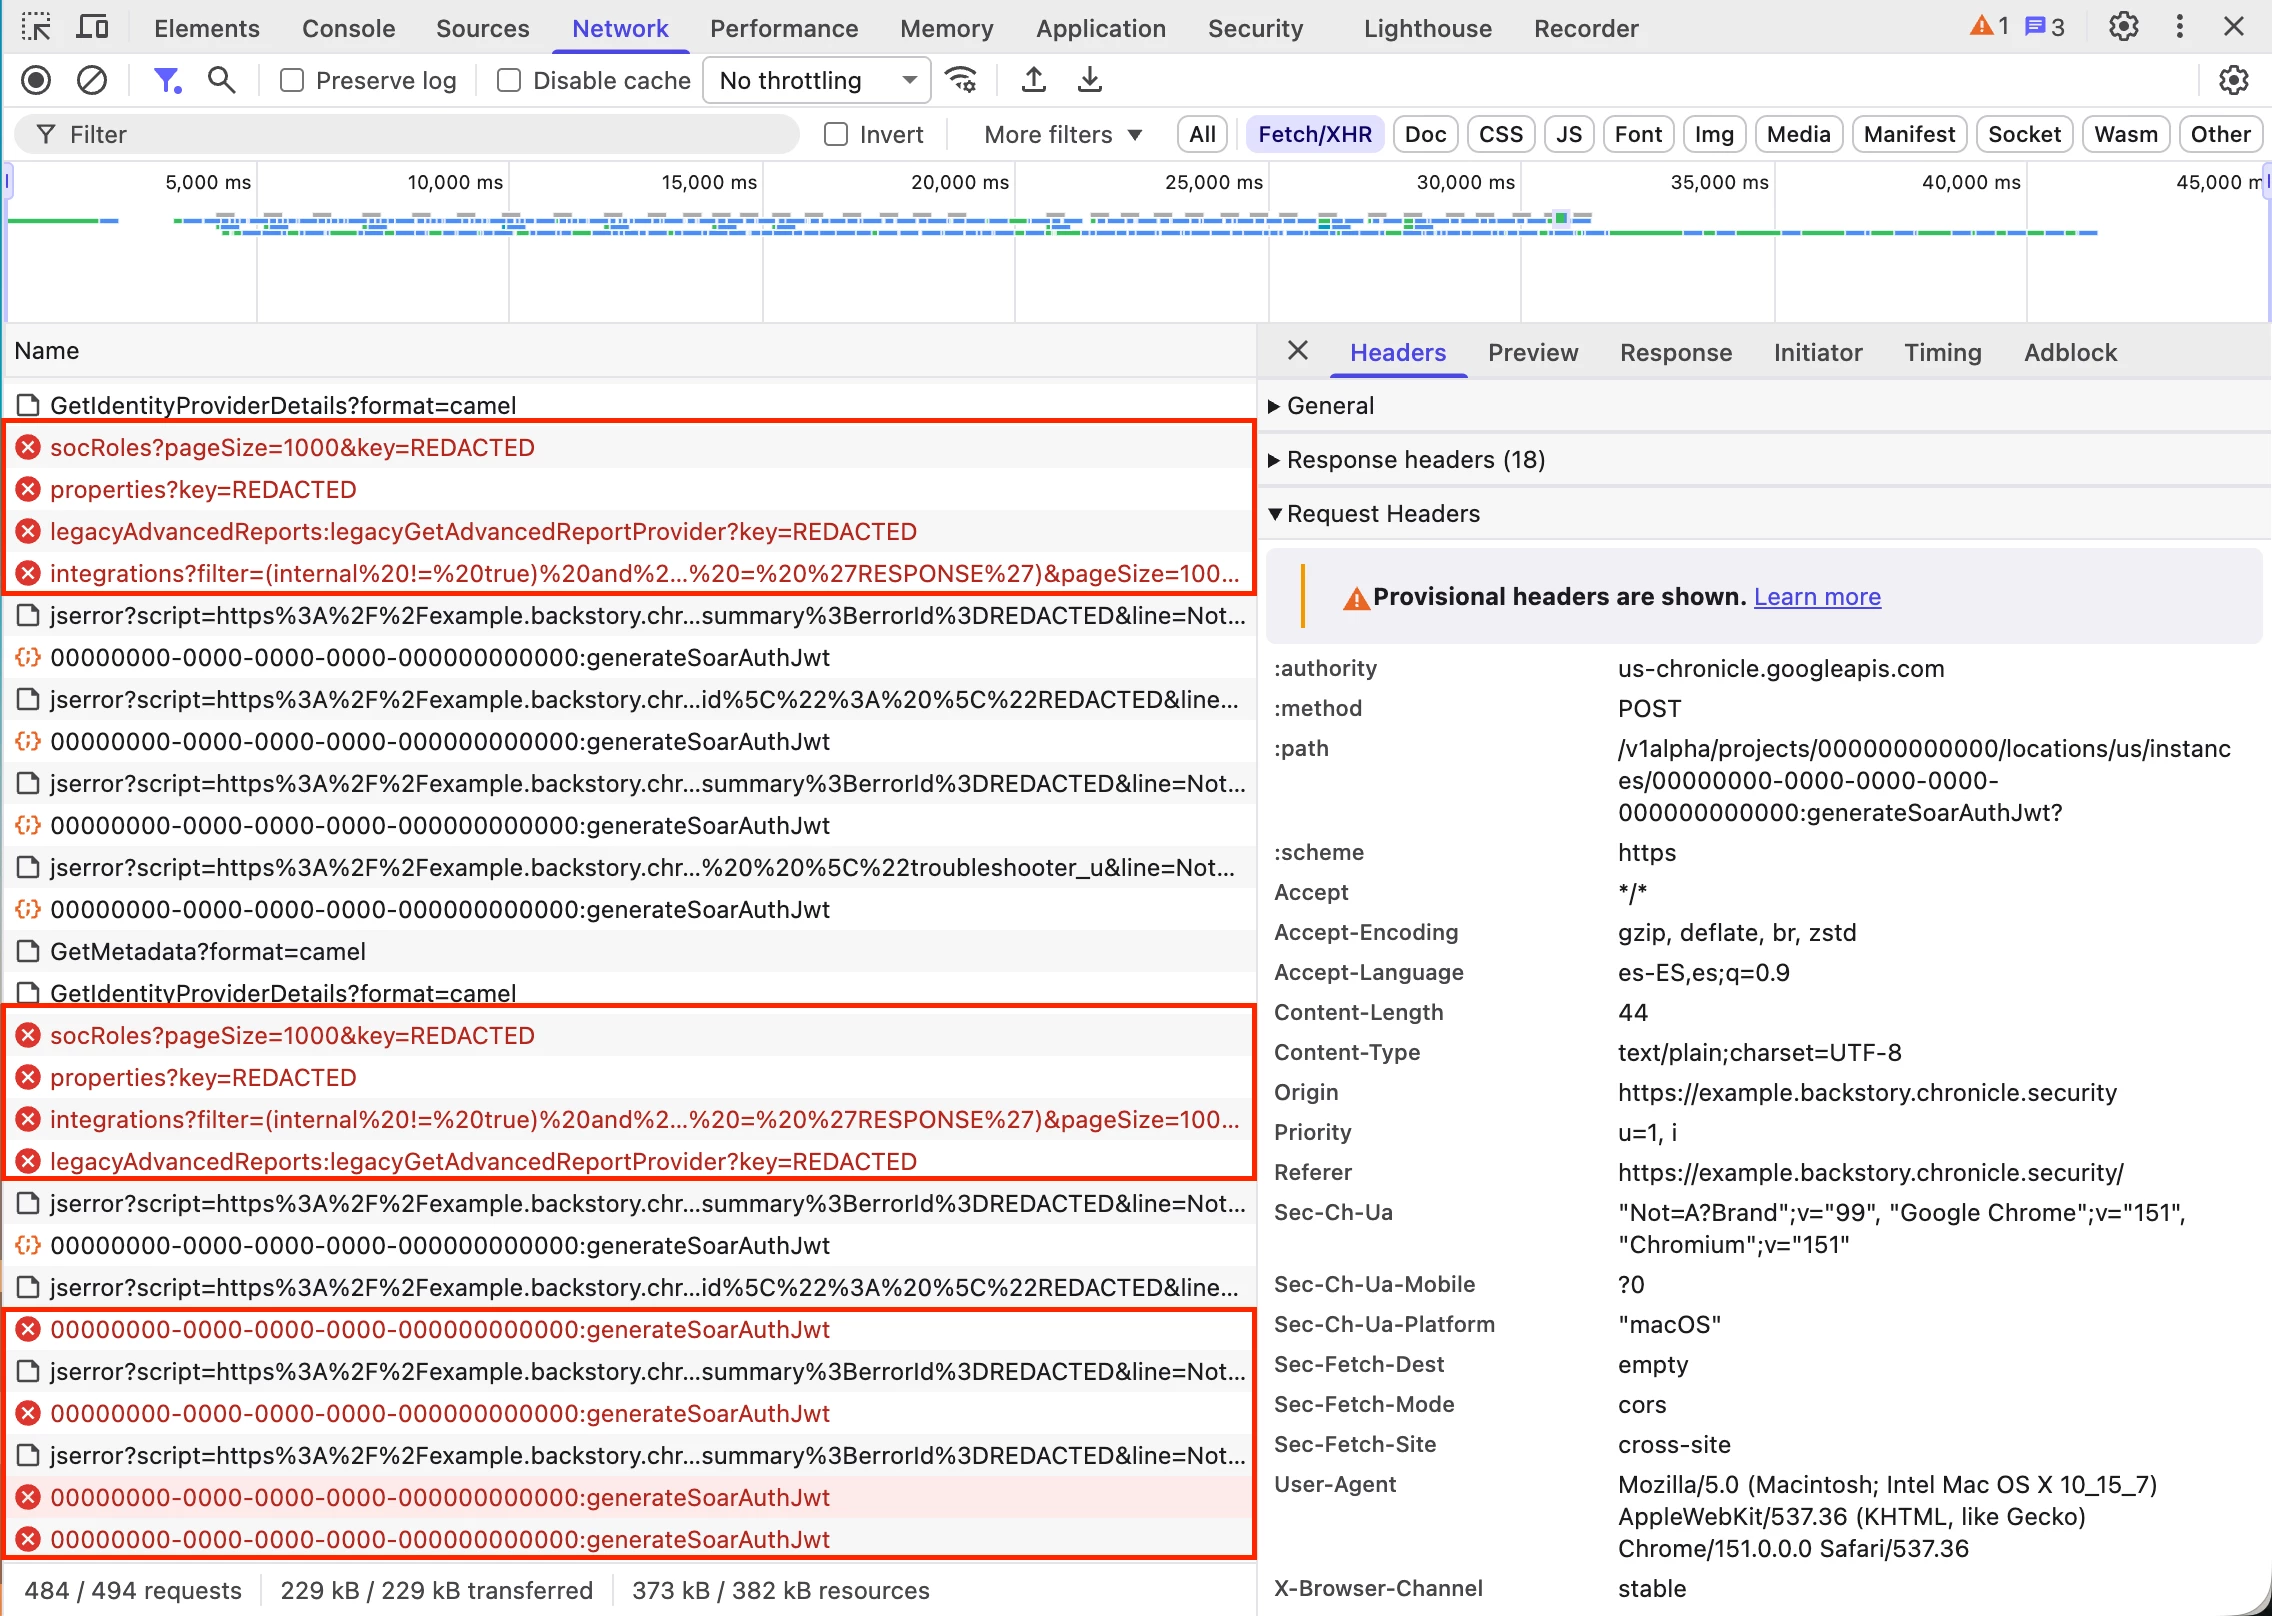Screen dimensions: 2272x1616
Task: Open the network search magnifier
Action: tap(221, 80)
